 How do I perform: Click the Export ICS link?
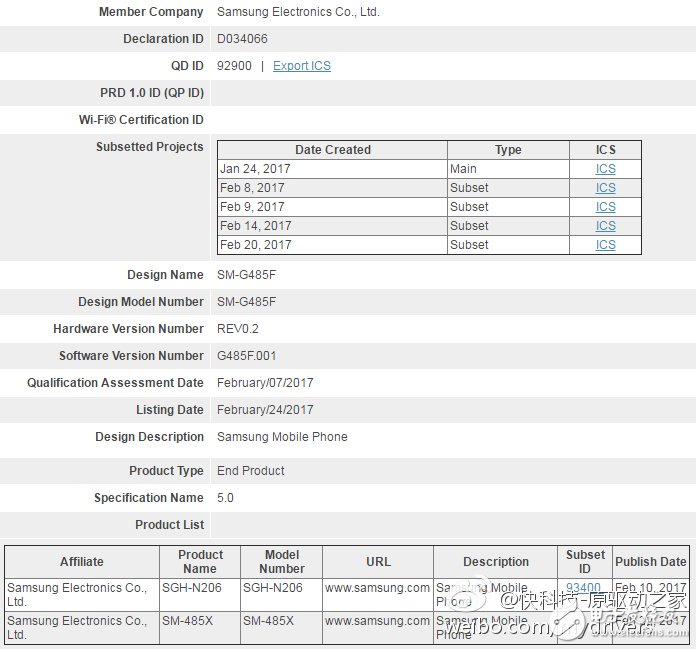[301, 66]
